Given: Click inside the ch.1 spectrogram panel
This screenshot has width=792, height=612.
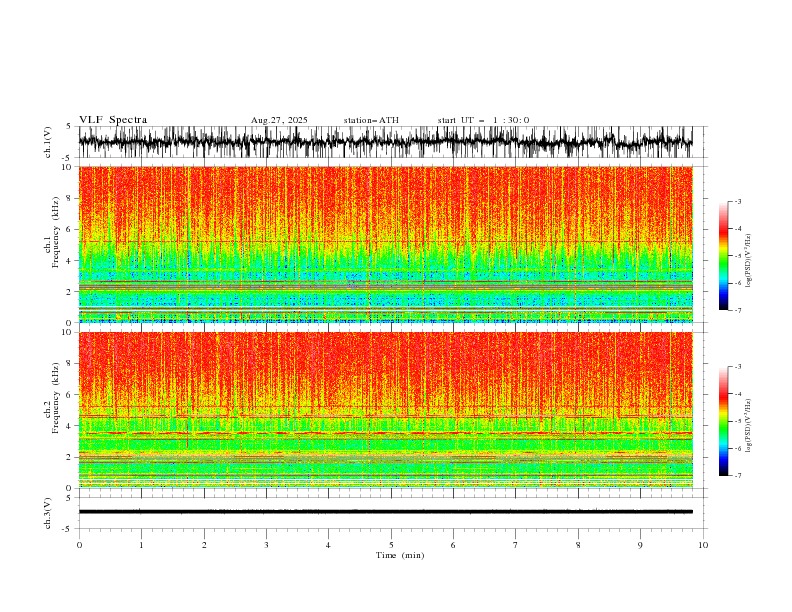Looking at the screenshot, I should [385, 244].
